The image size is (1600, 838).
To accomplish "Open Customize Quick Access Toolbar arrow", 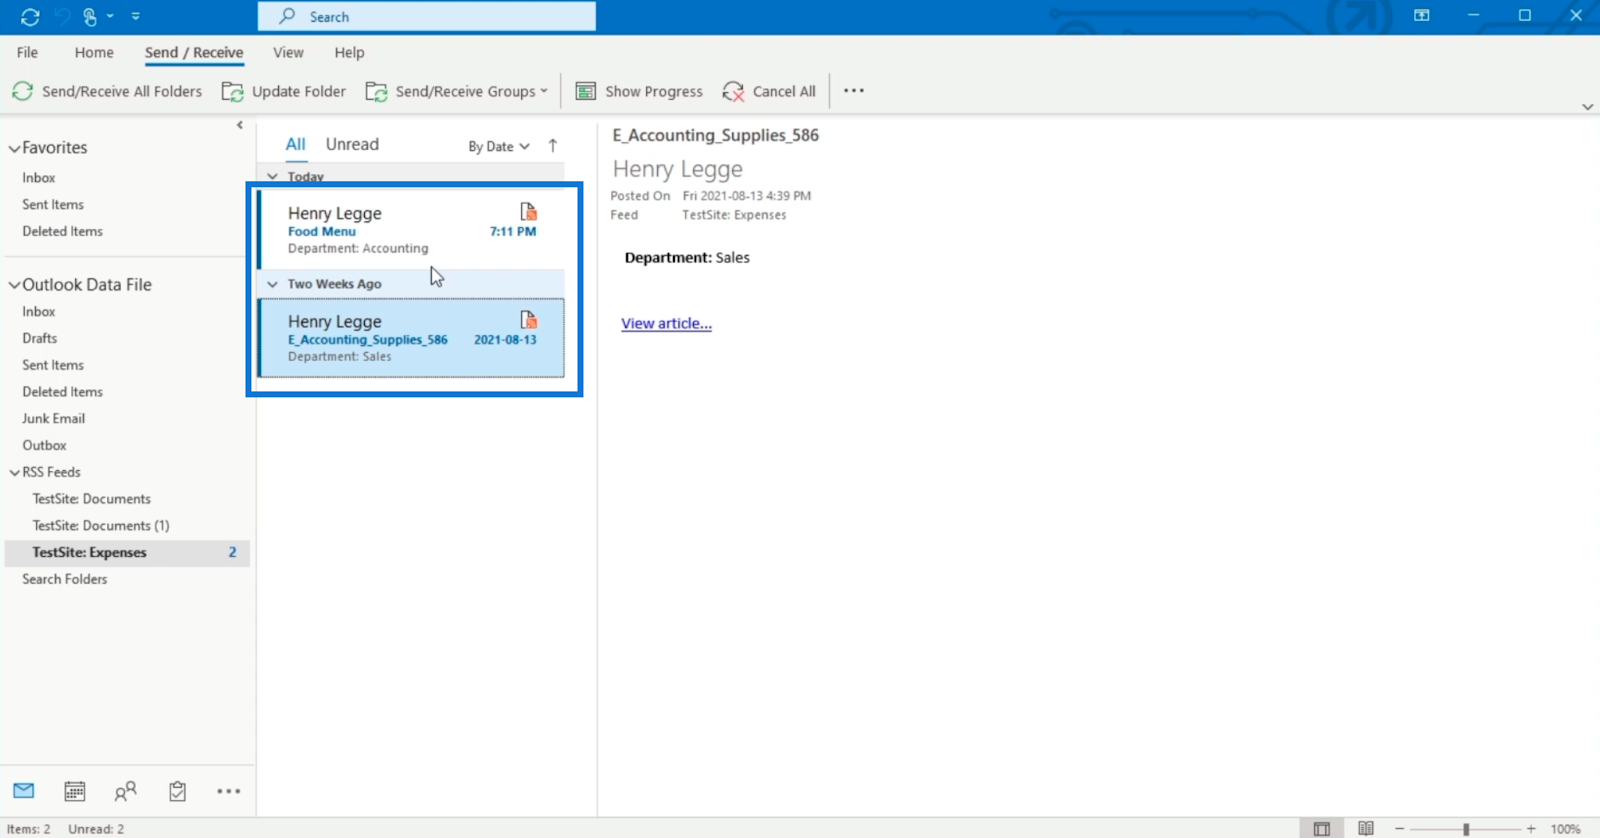I will [135, 16].
